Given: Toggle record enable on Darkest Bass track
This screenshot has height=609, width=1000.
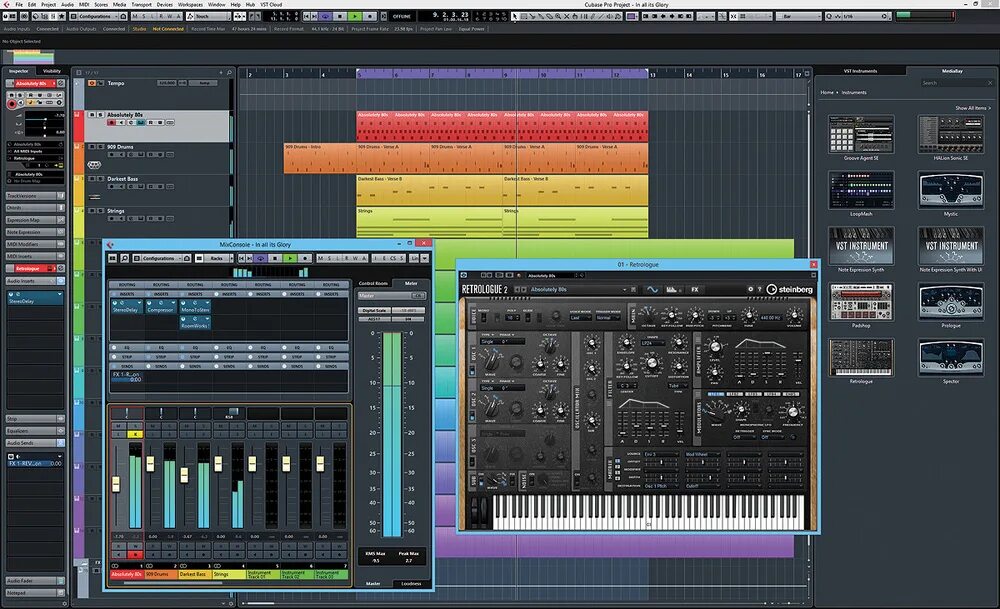Looking at the screenshot, I should coord(112,186).
